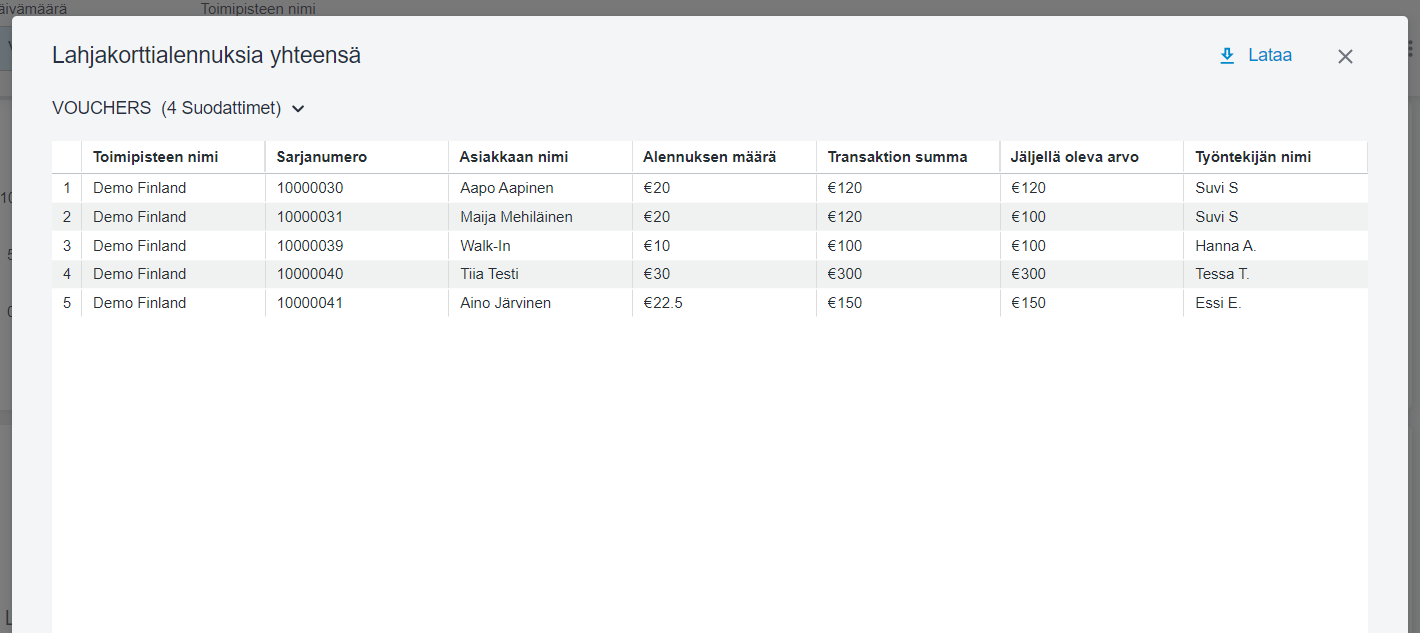Sort by Alennuksen määrä column header

click(709, 157)
